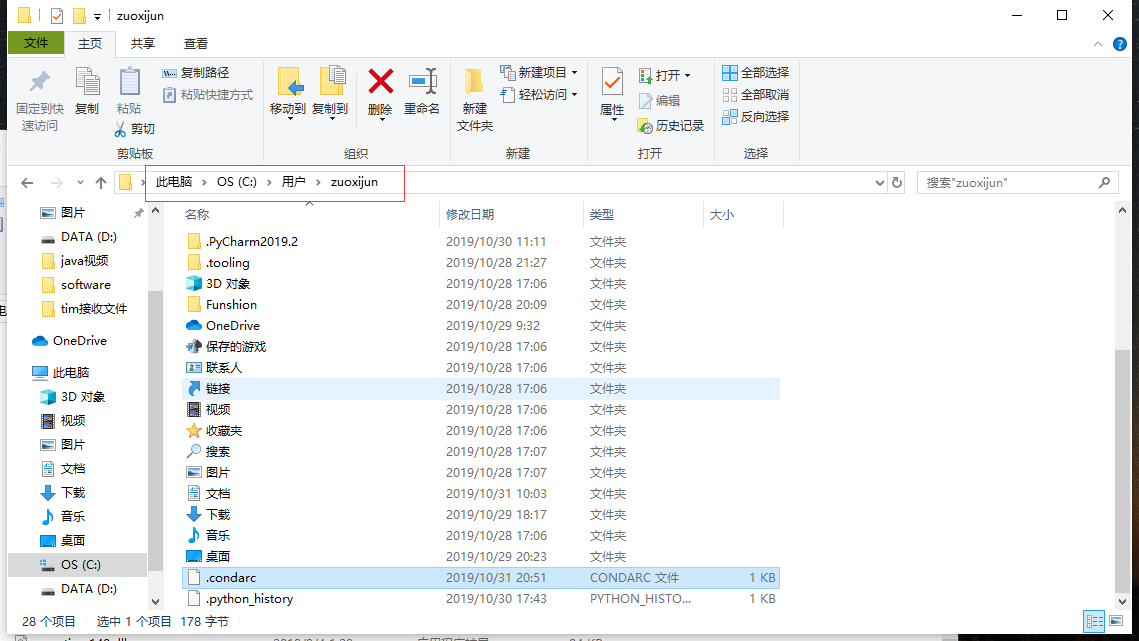Switch to the Share tab
This screenshot has height=641, width=1139.
coord(142,44)
